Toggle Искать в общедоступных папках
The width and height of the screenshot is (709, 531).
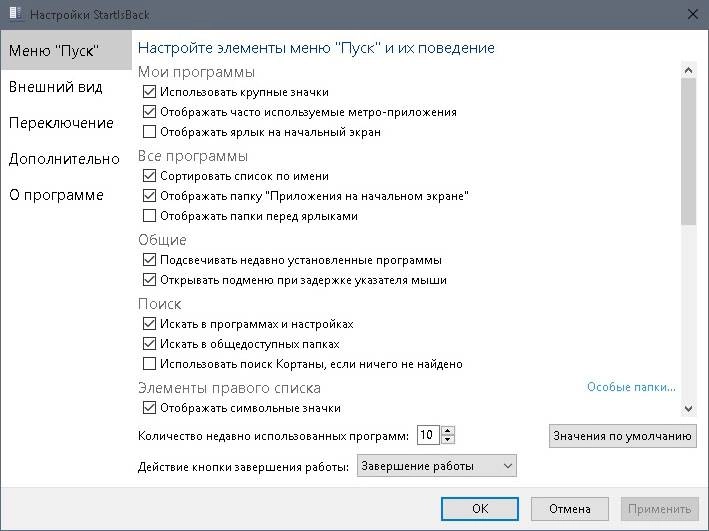[149, 344]
